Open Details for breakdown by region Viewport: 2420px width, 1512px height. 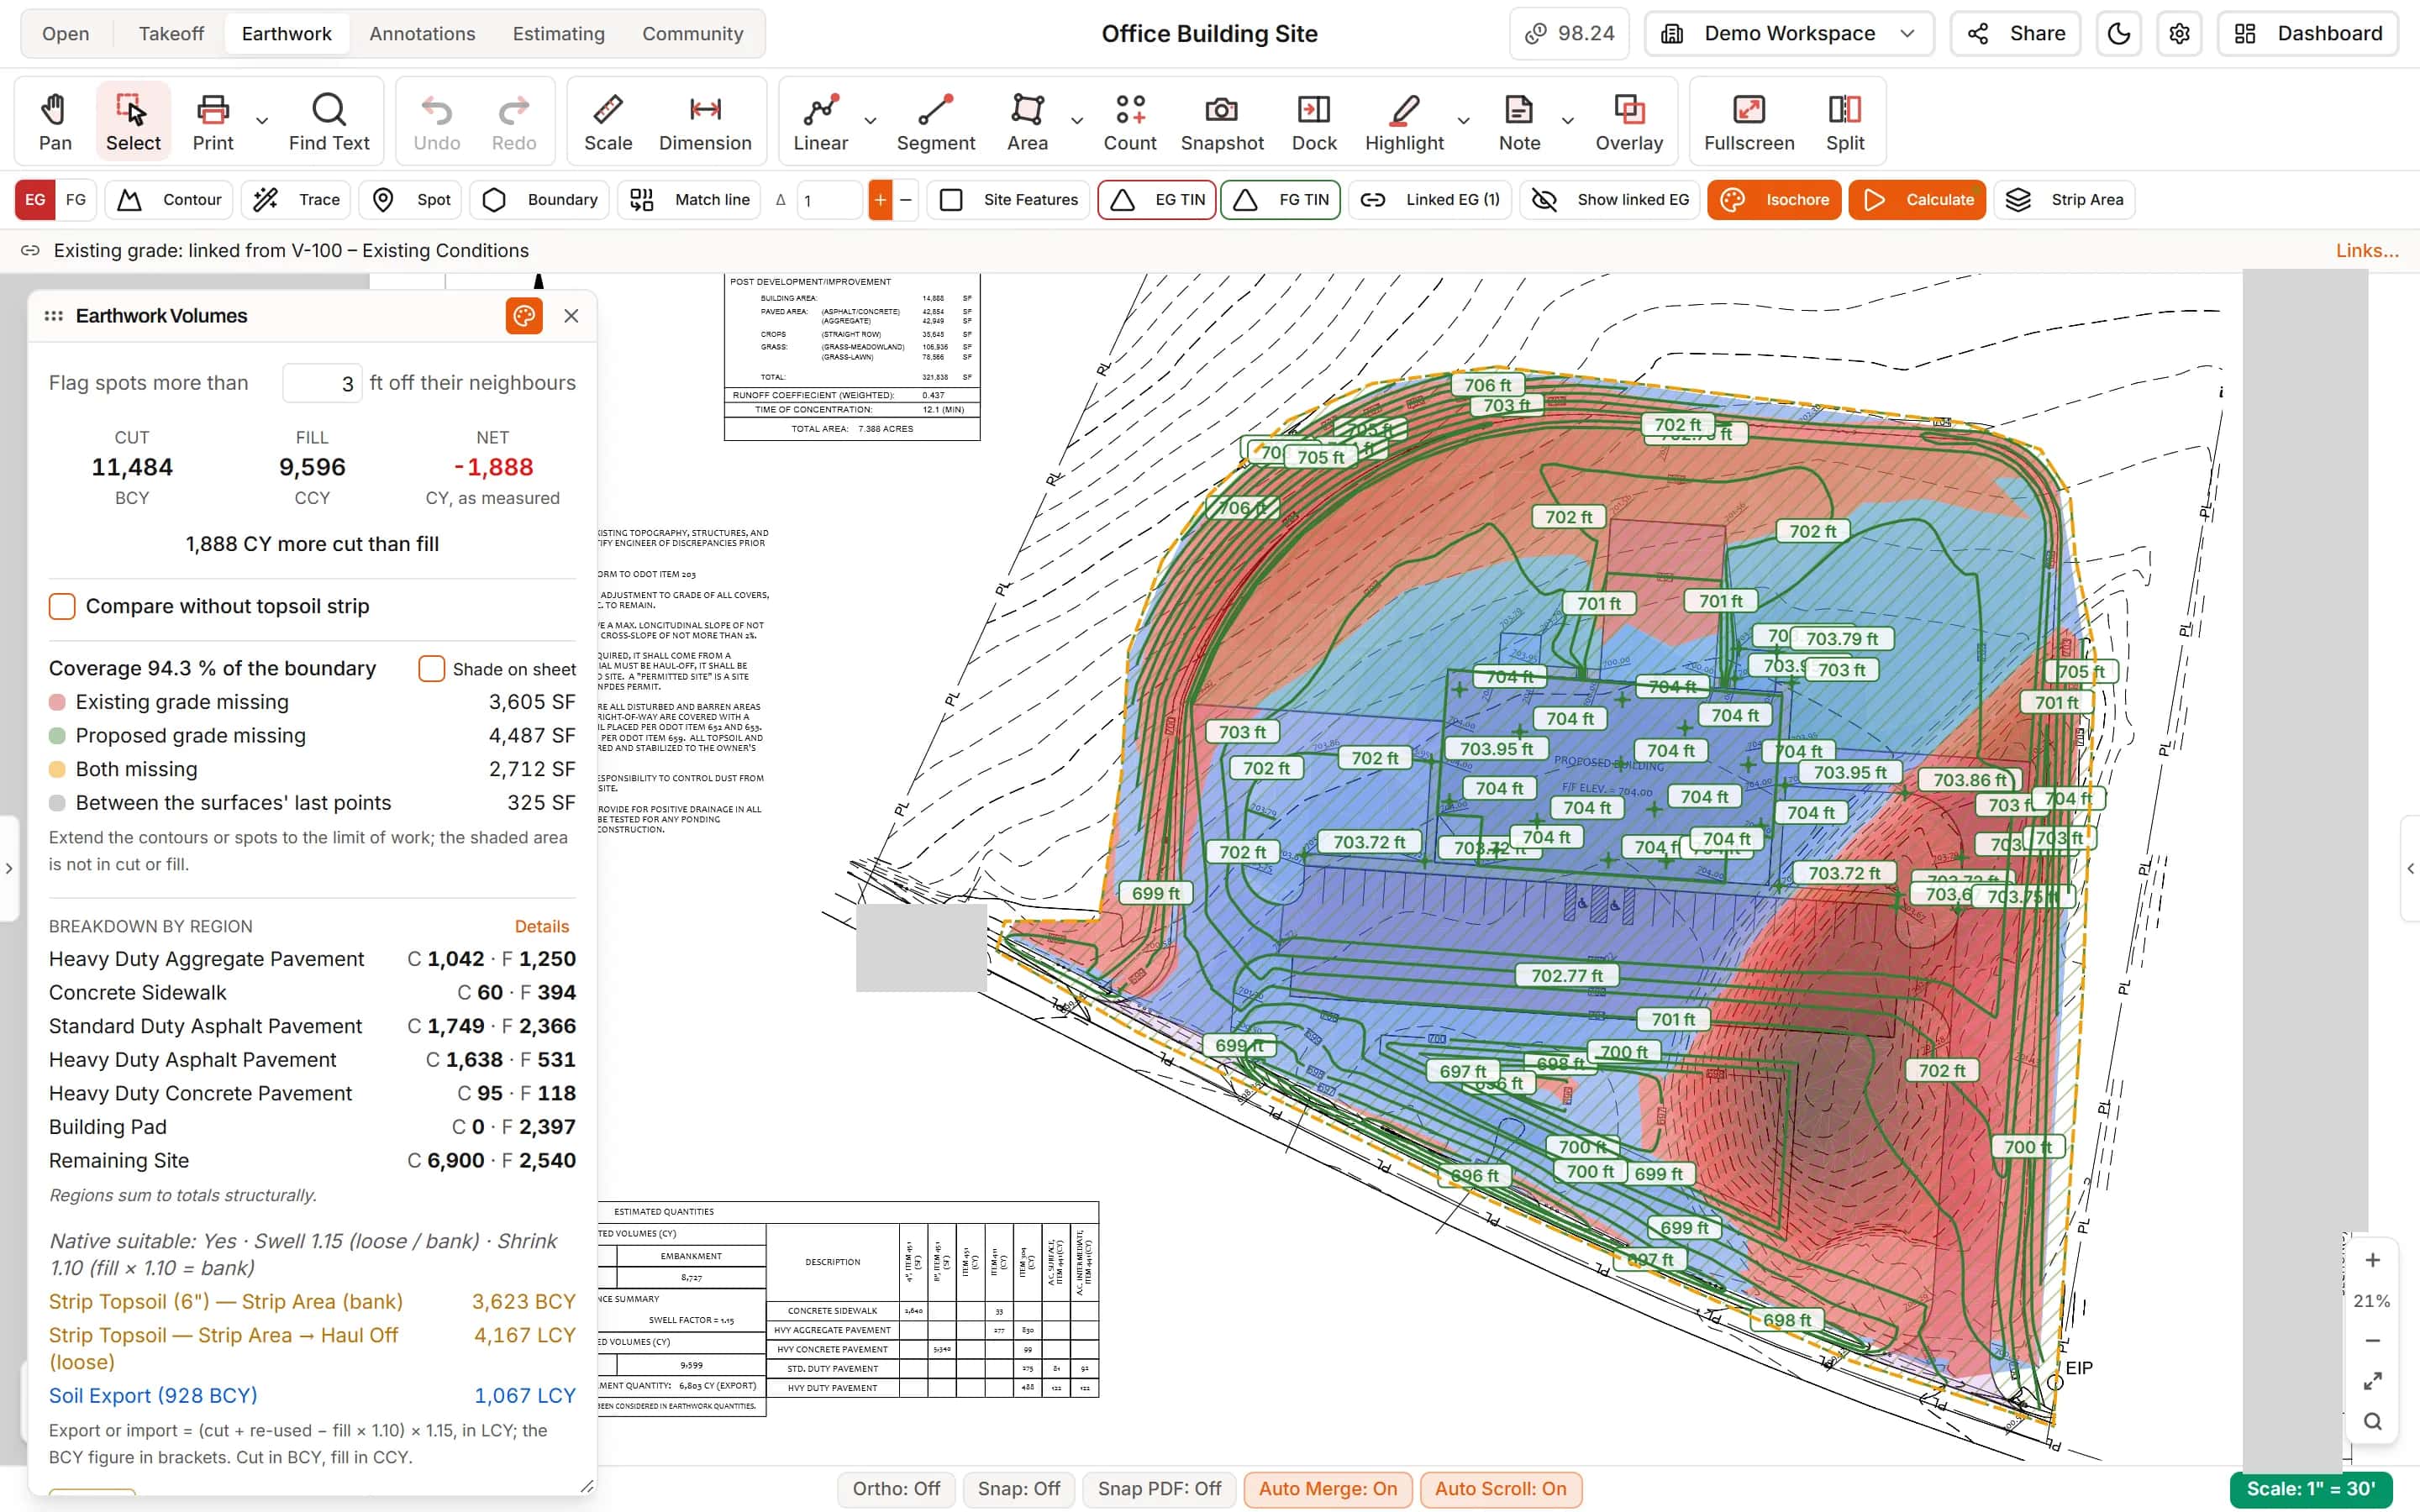point(541,927)
